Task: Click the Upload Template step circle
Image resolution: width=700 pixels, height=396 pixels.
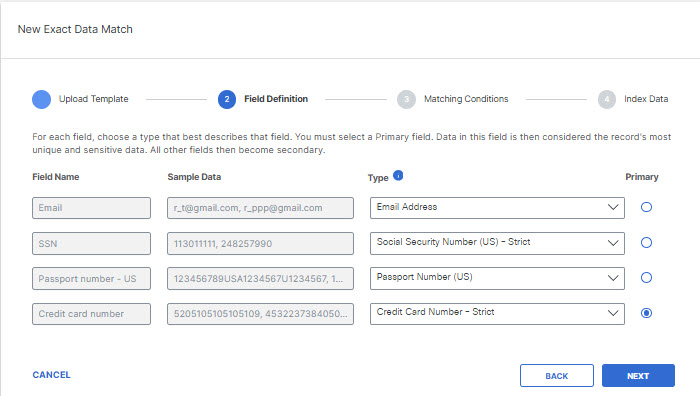Action: point(42,99)
